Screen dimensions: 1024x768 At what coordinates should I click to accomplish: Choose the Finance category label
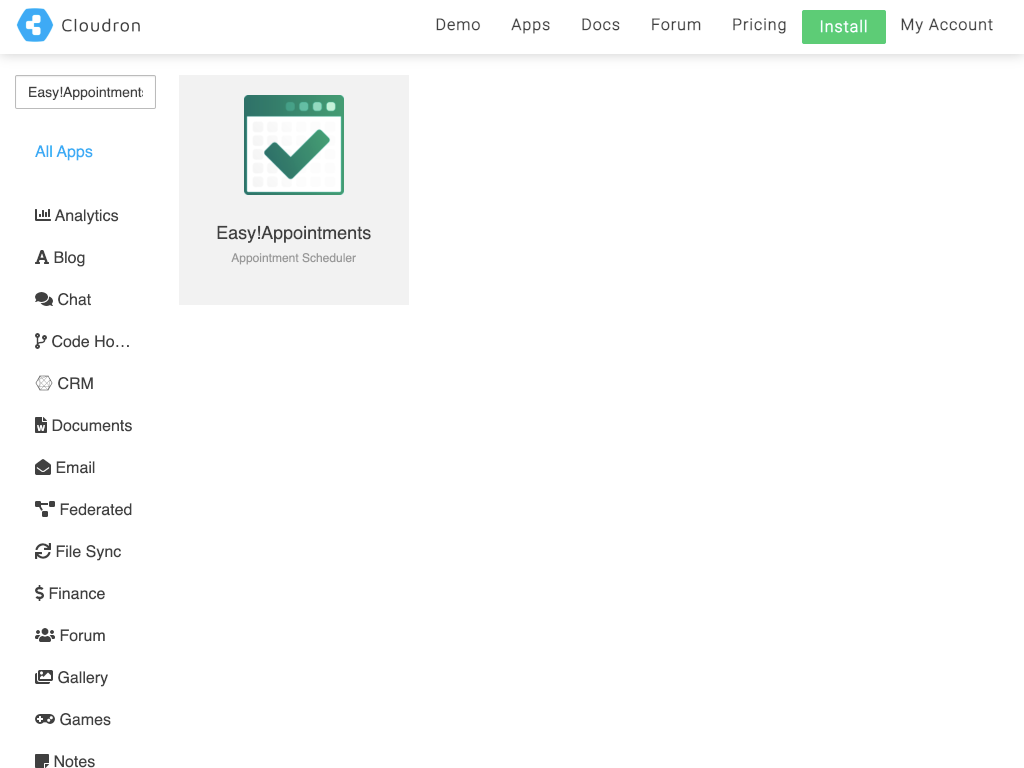(x=77, y=594)
